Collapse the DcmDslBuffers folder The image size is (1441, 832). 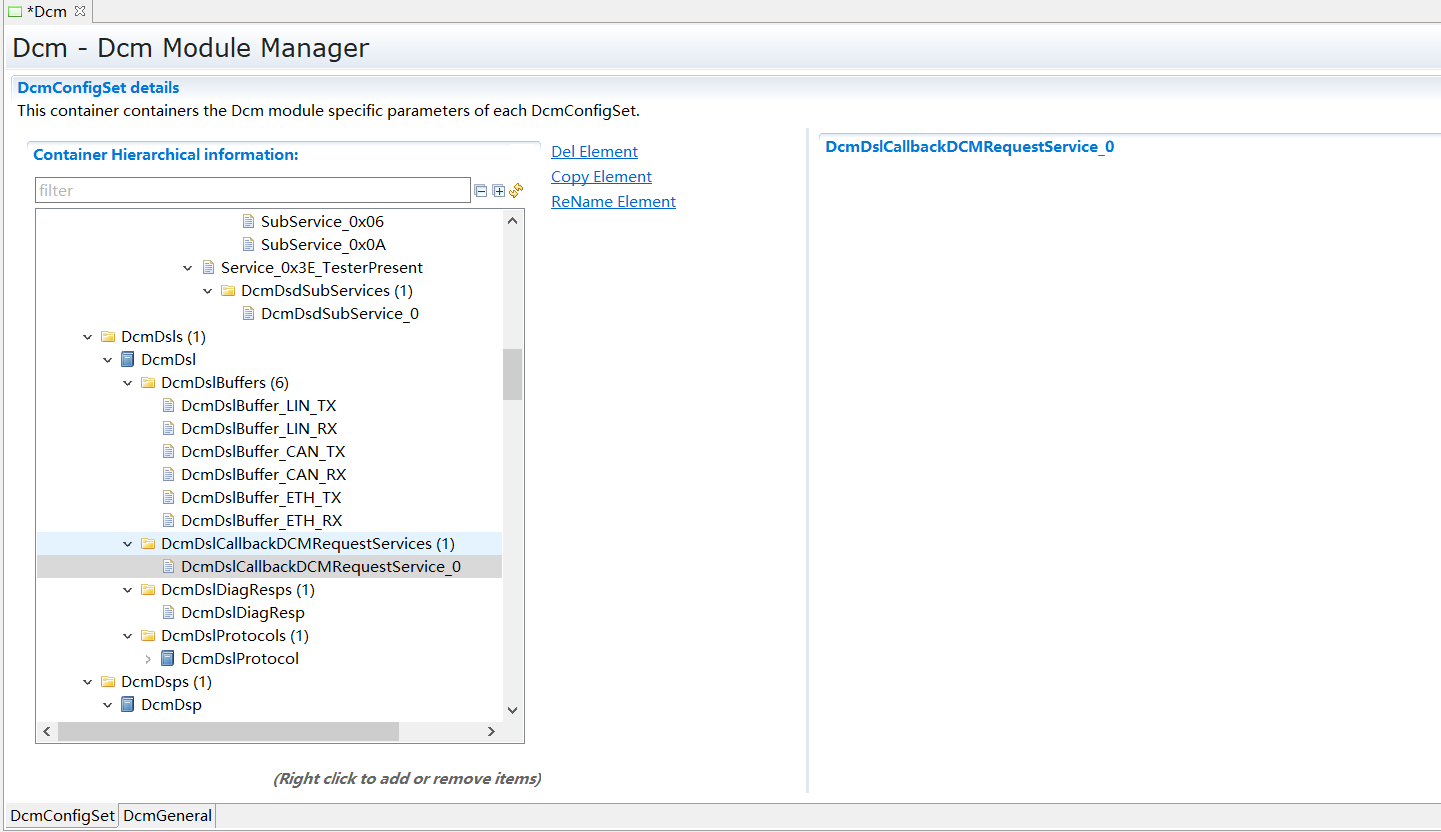click(x=128, y=382)
